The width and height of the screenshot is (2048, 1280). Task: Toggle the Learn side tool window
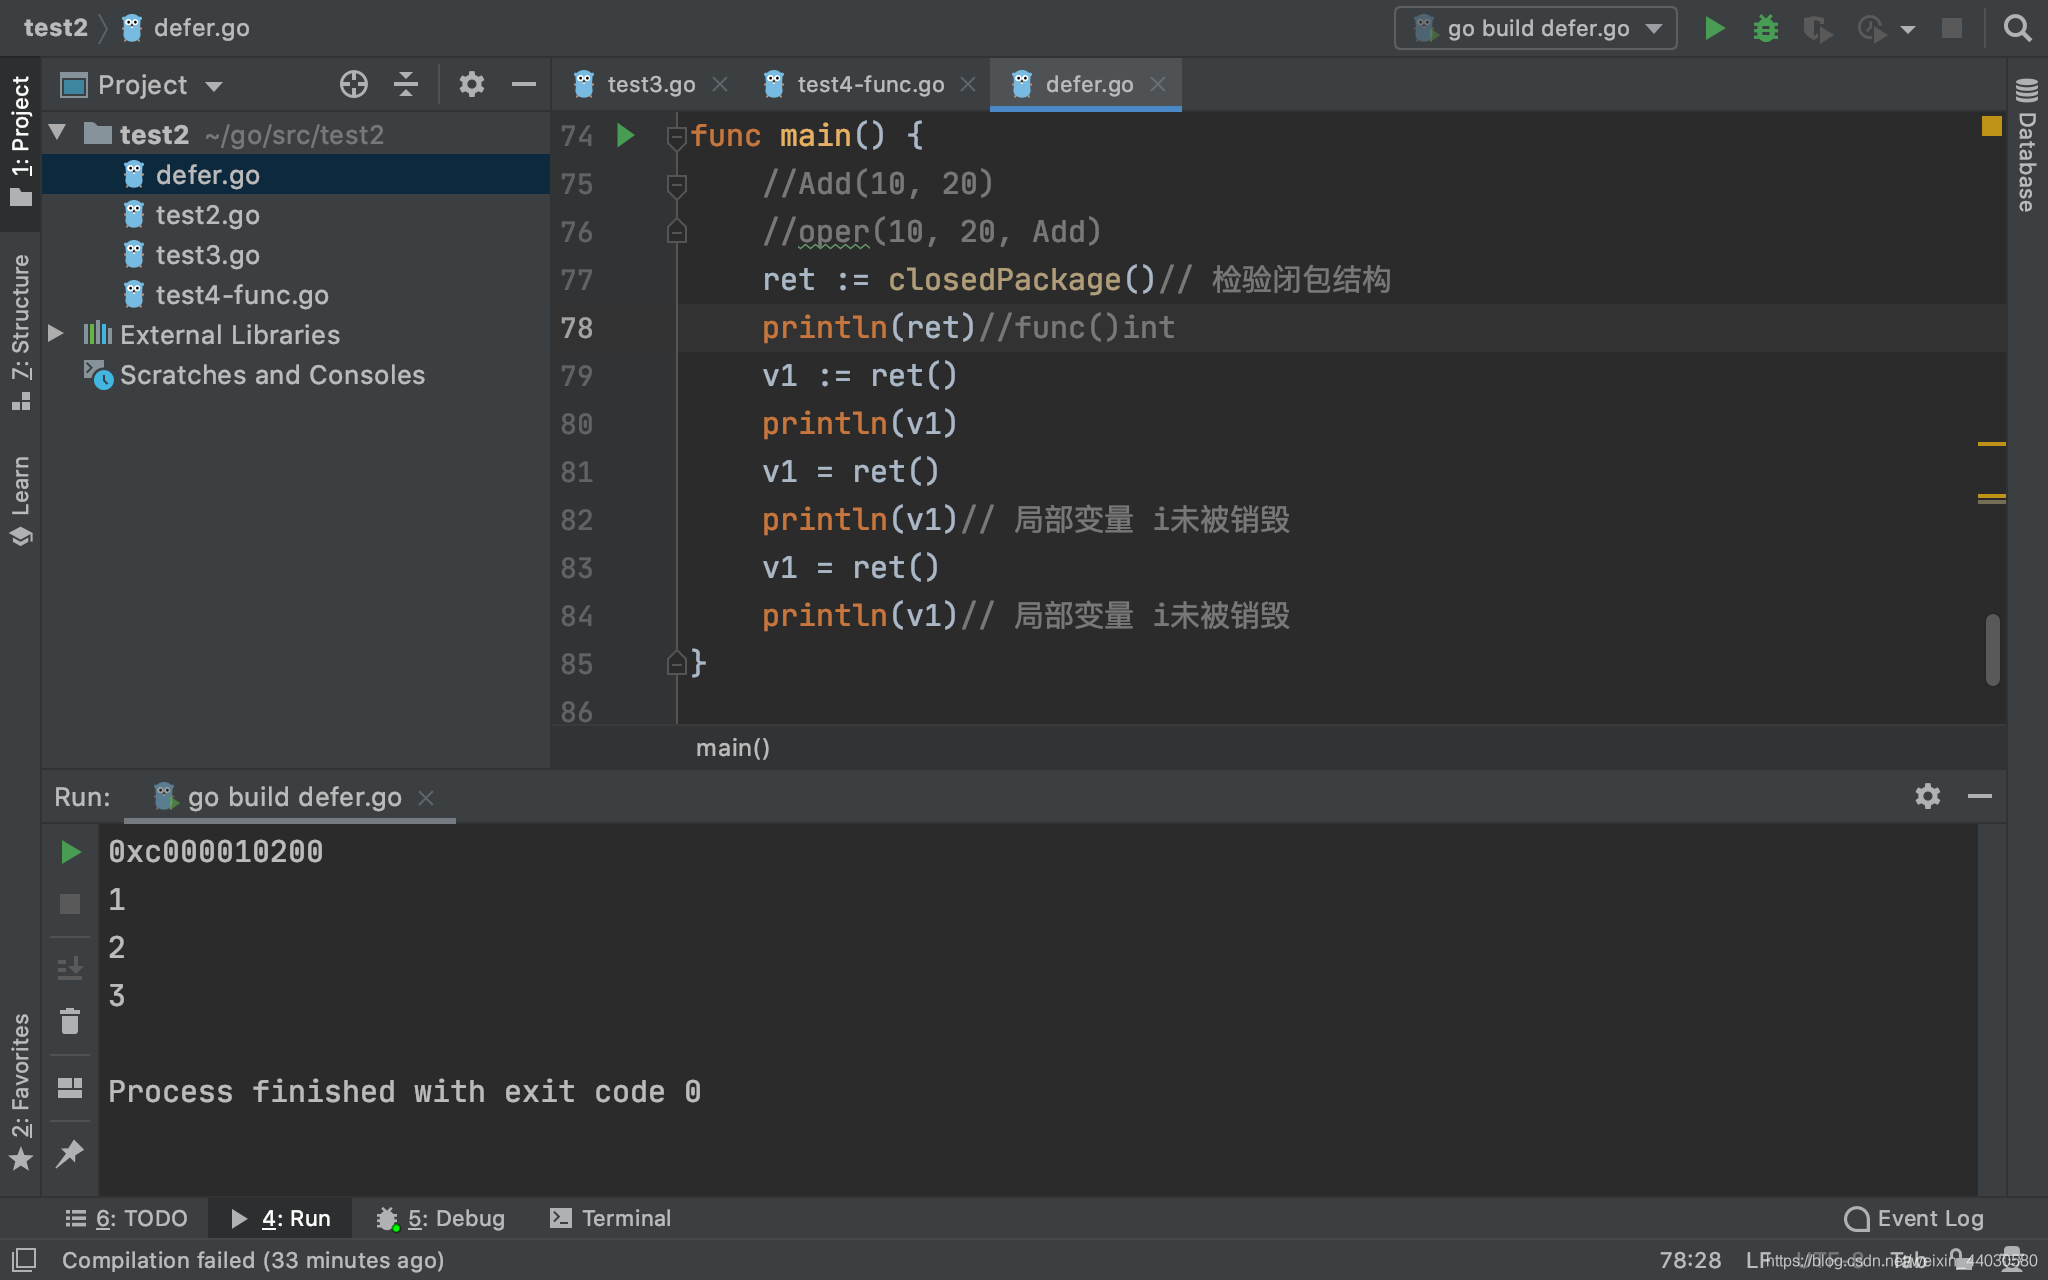tap(21, 500)
